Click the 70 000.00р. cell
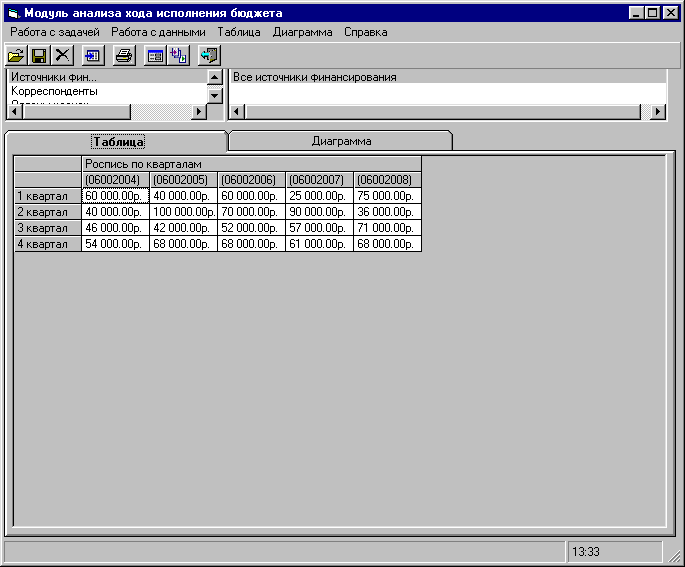The image size is (685, 567). [251, 212]
